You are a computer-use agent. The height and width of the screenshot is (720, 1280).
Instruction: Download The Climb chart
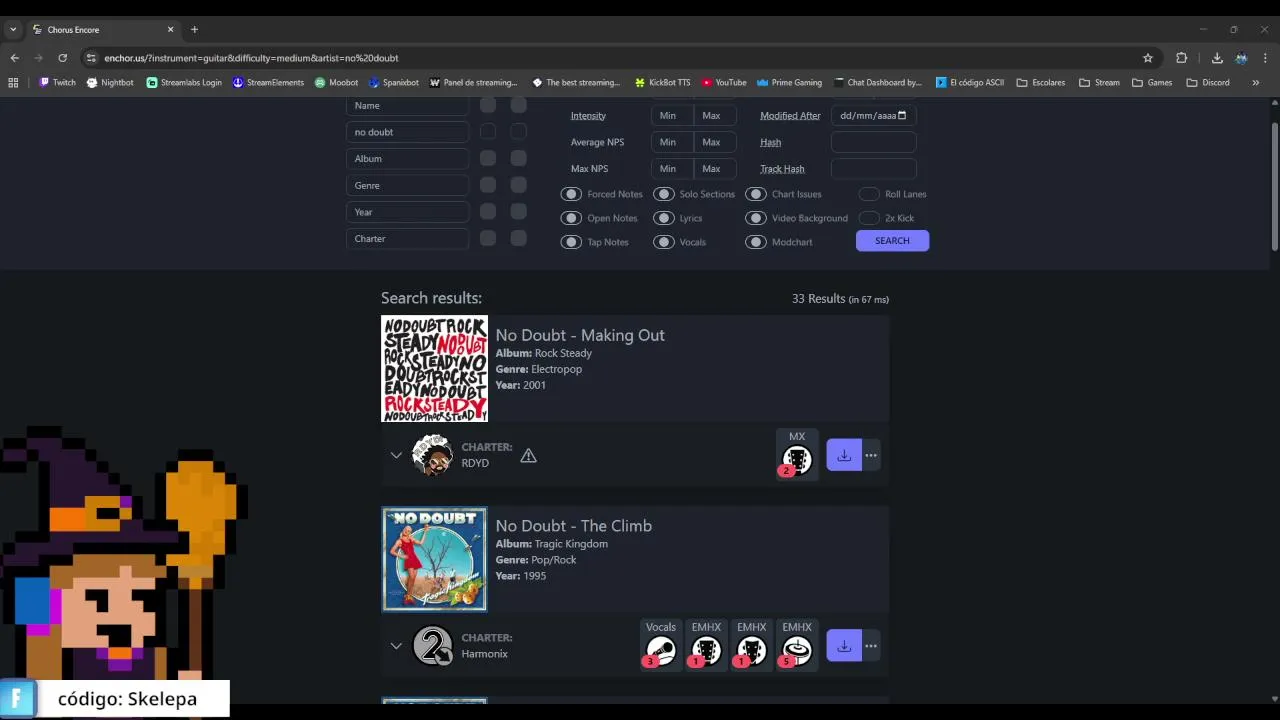pyautogui.click(x=844, y=646)
